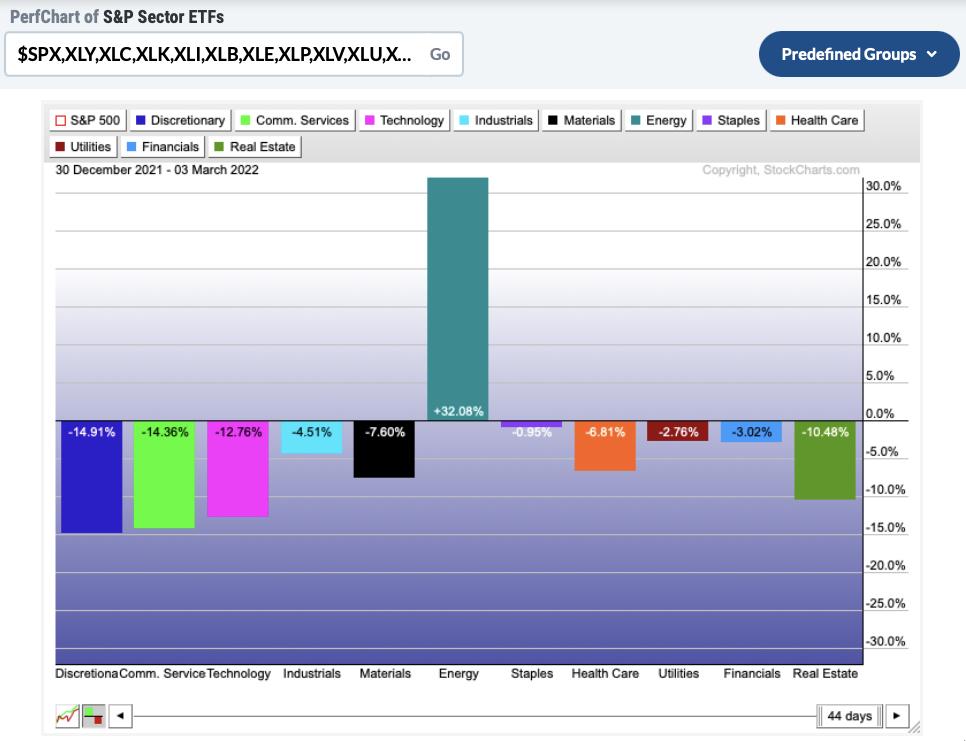This screenshot has width=966, height=741.
Task: Click the 44 days range label
Action: pyautogui.click(x=850, y=716)
